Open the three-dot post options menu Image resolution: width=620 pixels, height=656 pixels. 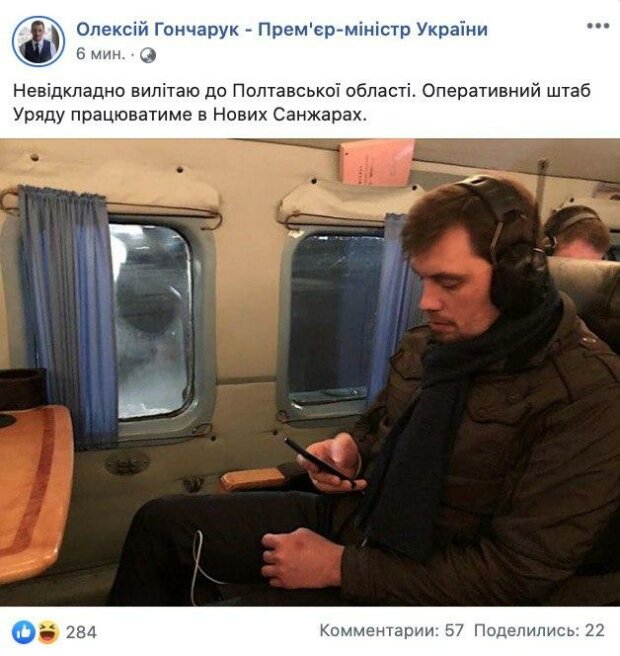pos(598,26)
